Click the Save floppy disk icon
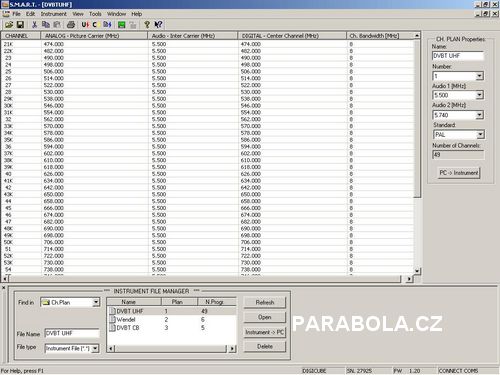 tap(20, 25)
